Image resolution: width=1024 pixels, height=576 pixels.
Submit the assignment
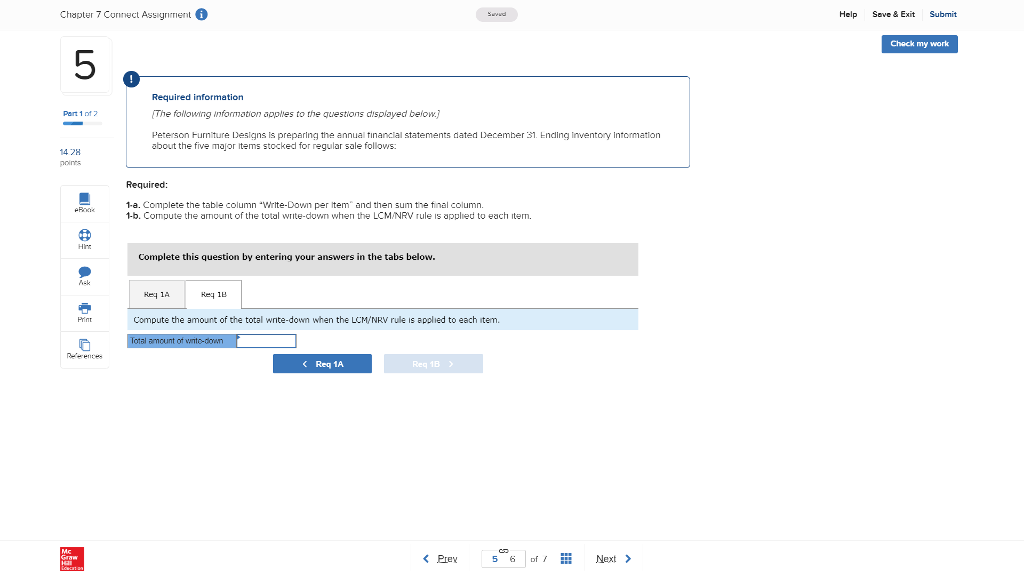pyautogui.click(x=943, y=14)
